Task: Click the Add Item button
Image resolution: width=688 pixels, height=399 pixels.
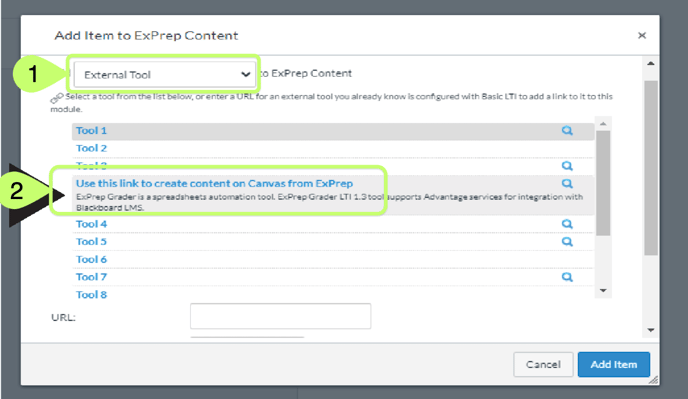Action: click(x=613, y=364)
